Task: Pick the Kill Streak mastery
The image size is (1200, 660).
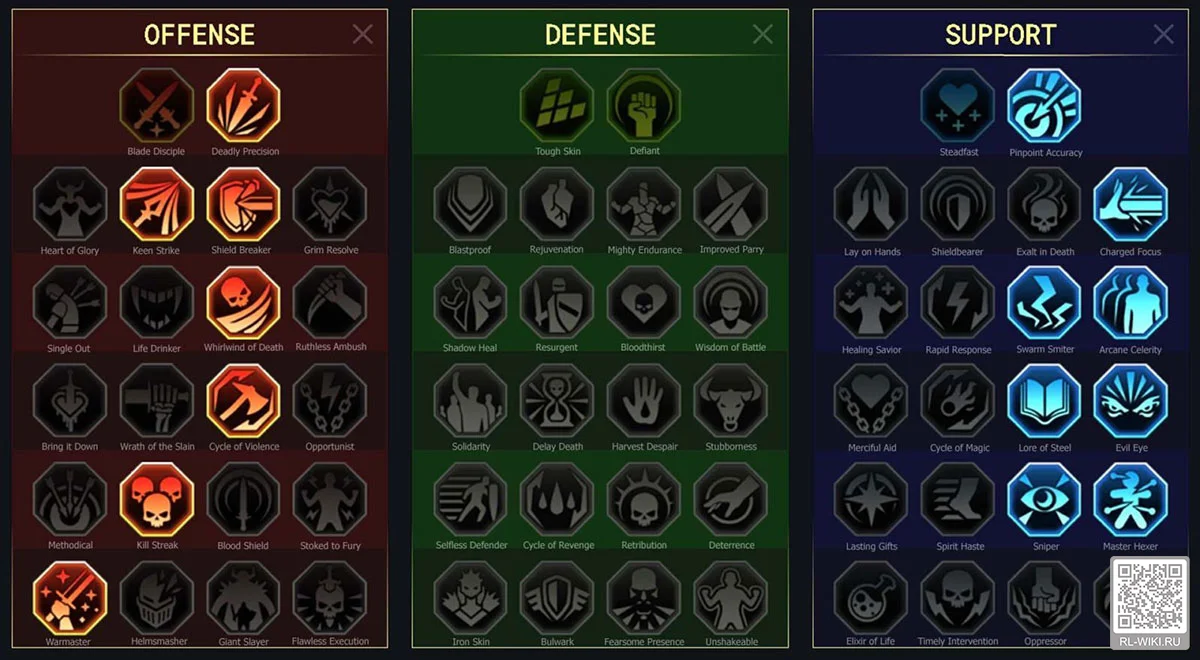Action: (x=157, y=500)
